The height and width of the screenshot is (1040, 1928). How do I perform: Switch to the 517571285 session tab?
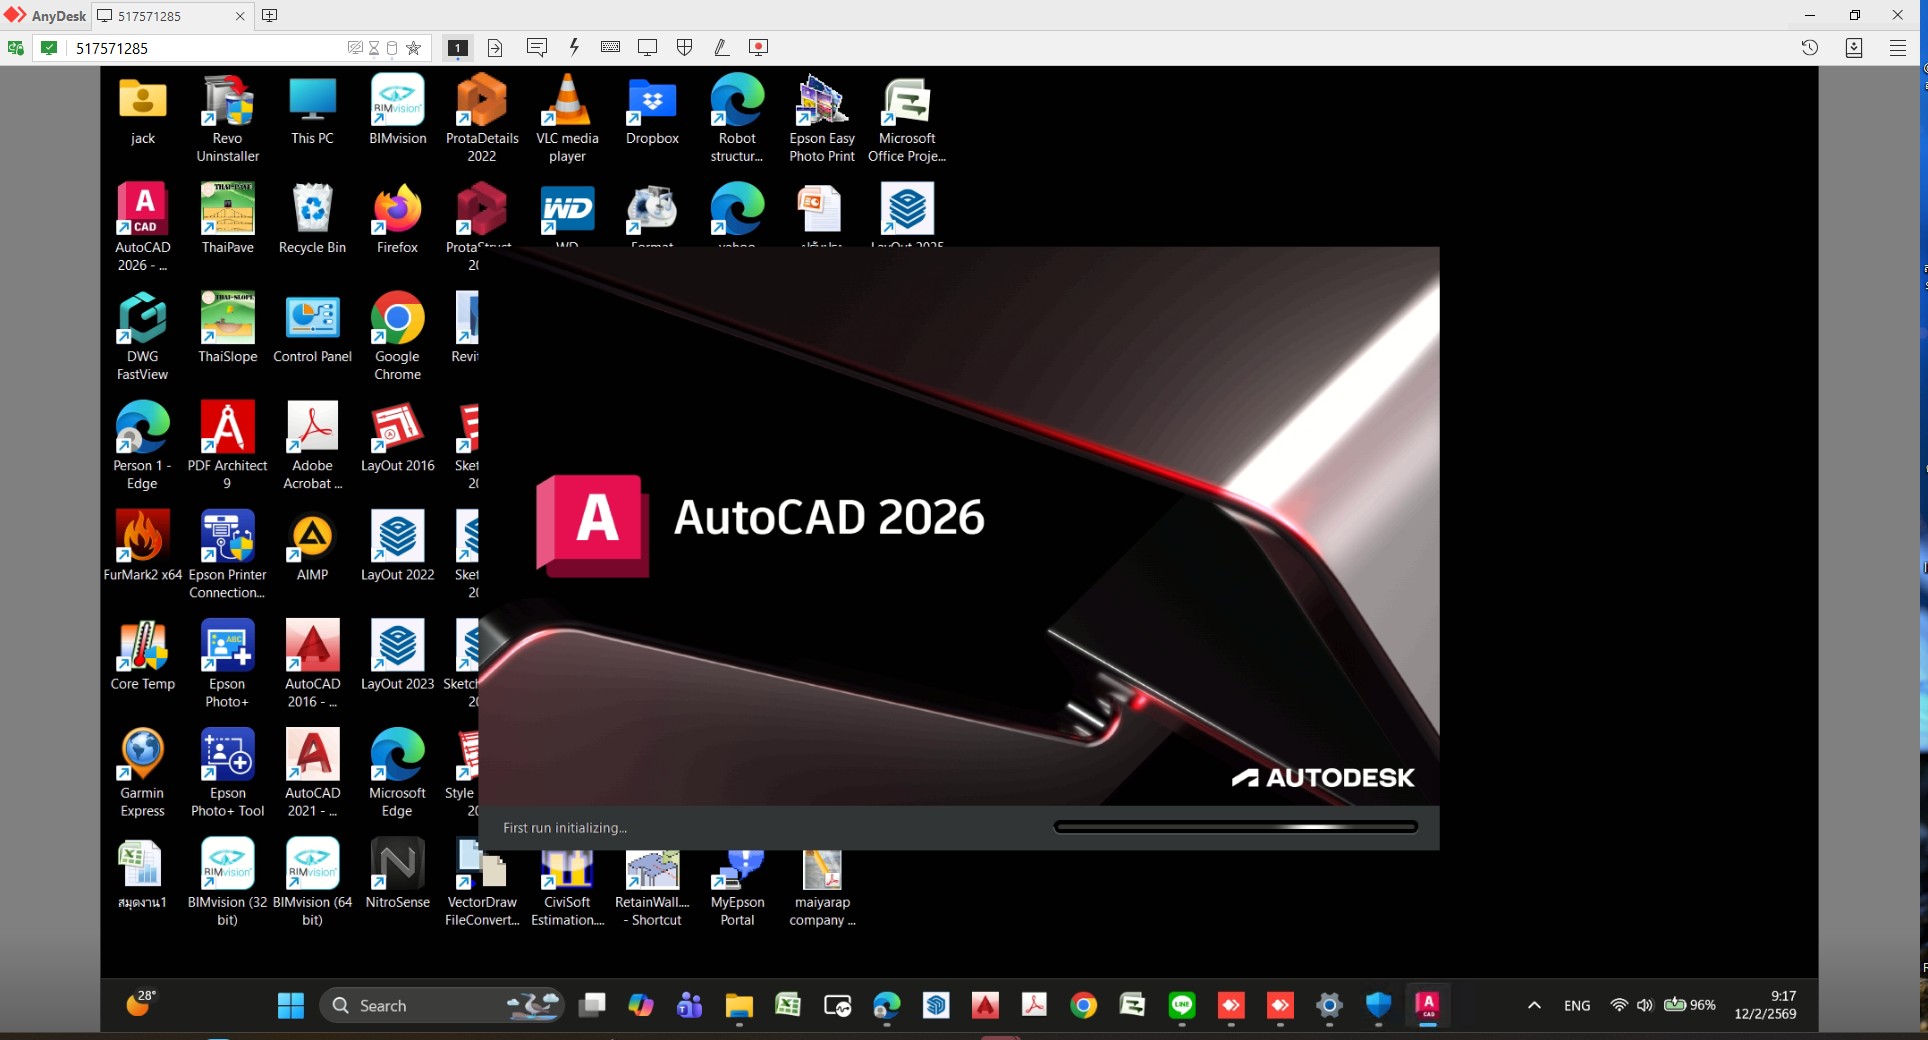pos(172,16)
